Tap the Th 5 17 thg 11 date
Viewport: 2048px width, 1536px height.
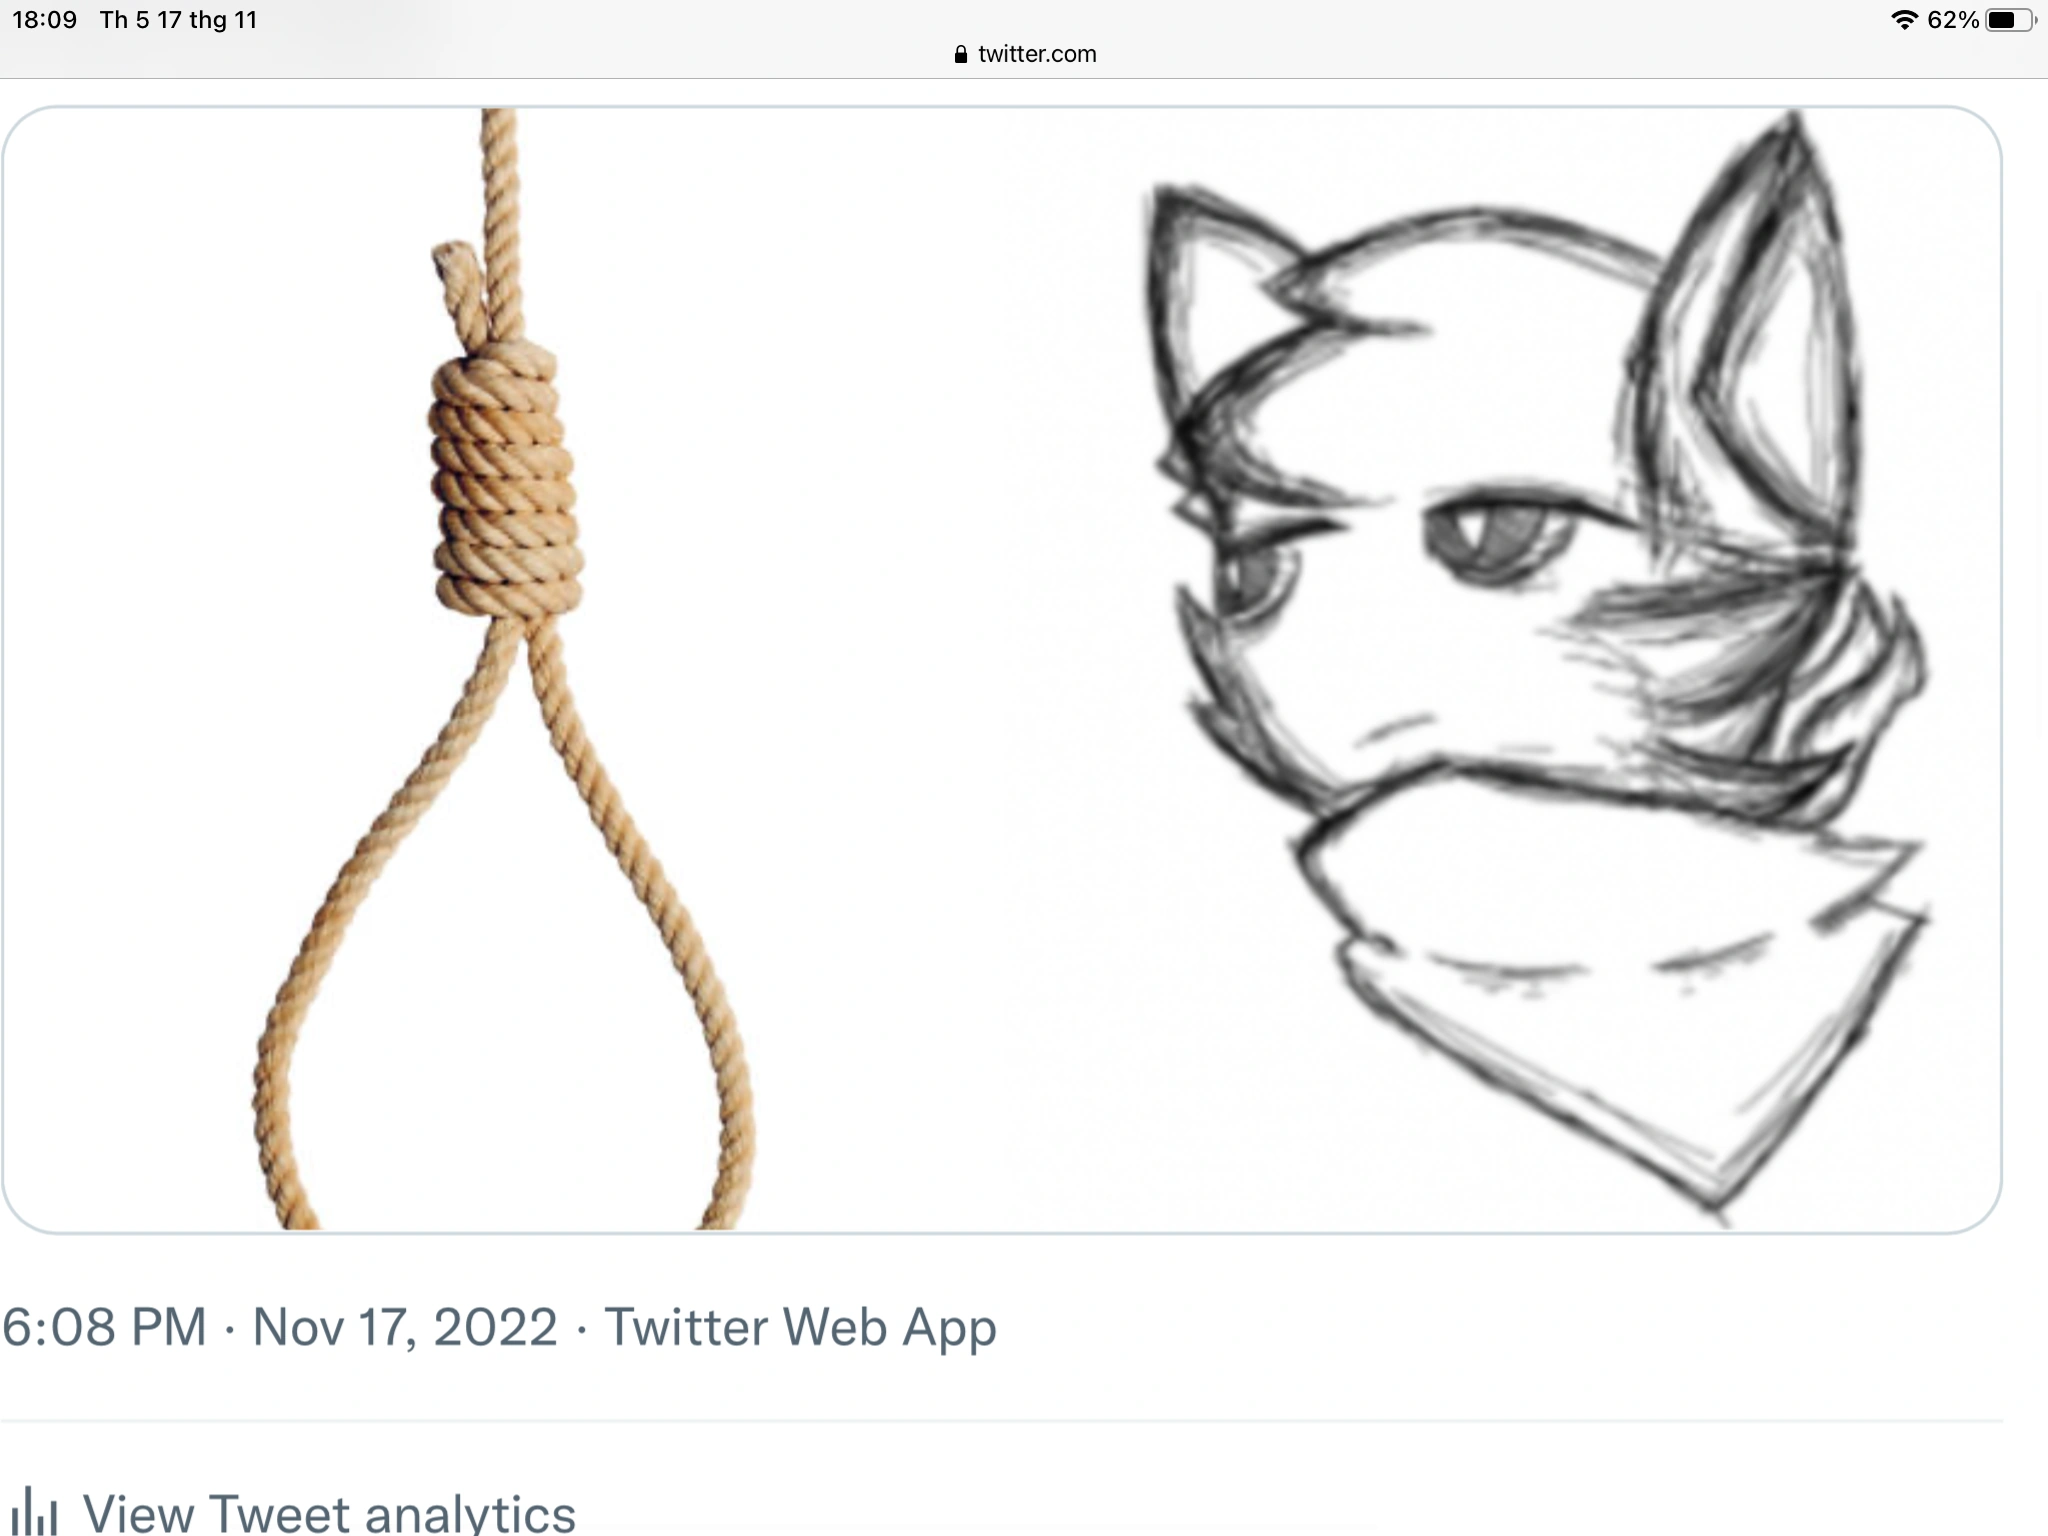pyautogui.click(x=178, y=20)
